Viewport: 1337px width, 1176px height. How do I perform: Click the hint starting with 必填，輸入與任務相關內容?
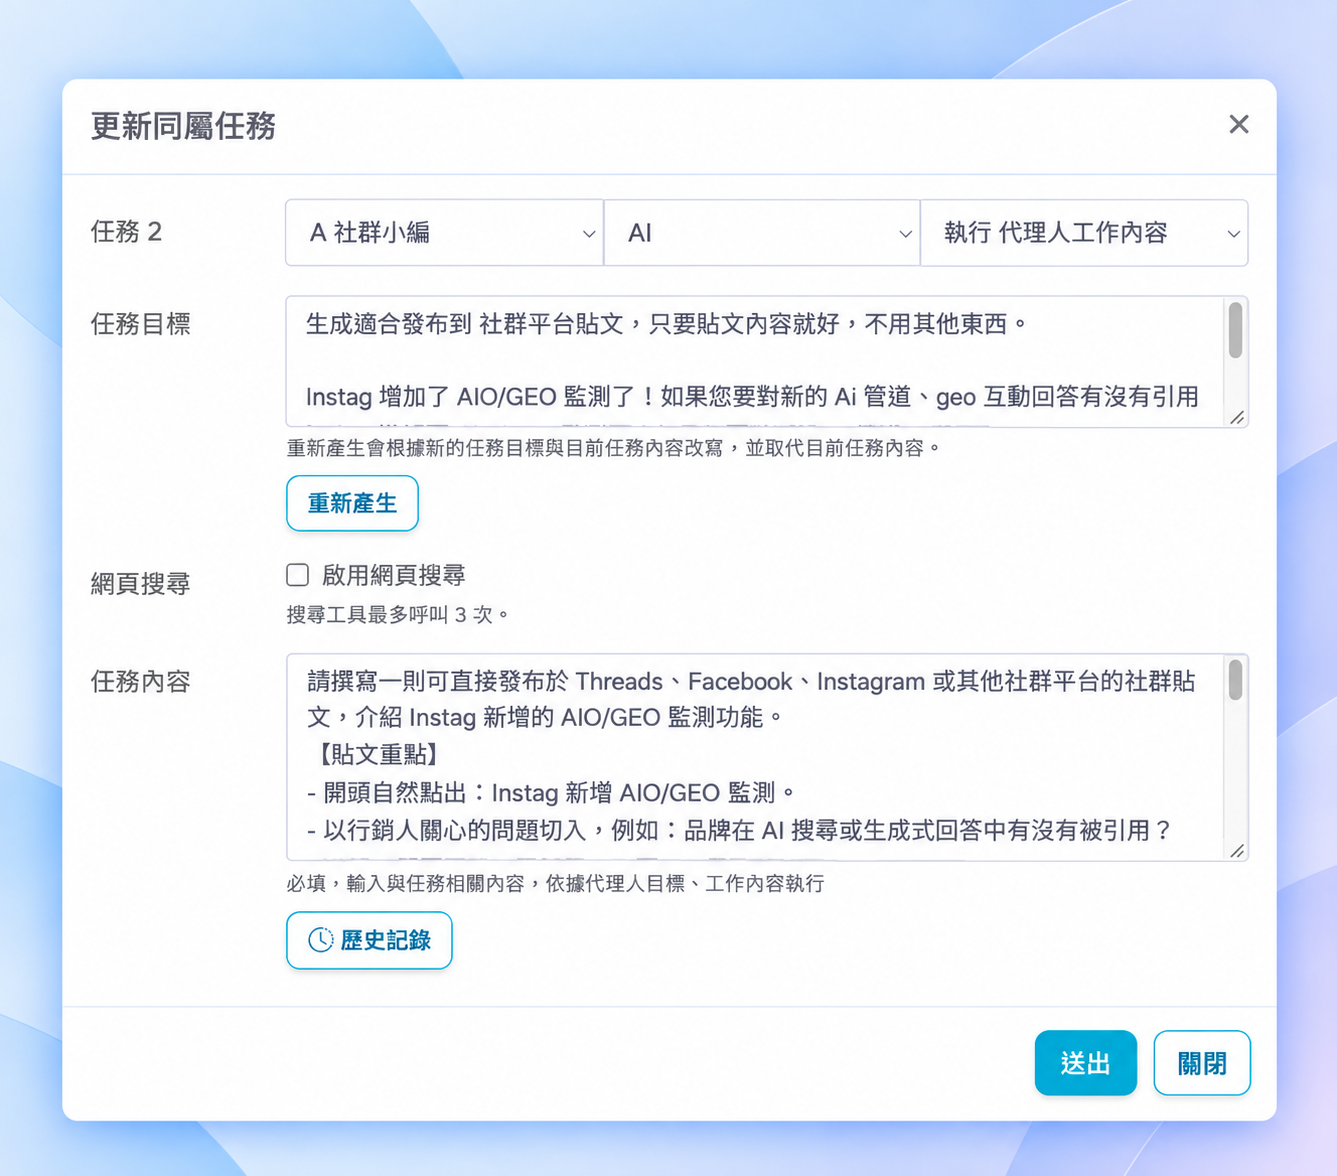[556, 884]
